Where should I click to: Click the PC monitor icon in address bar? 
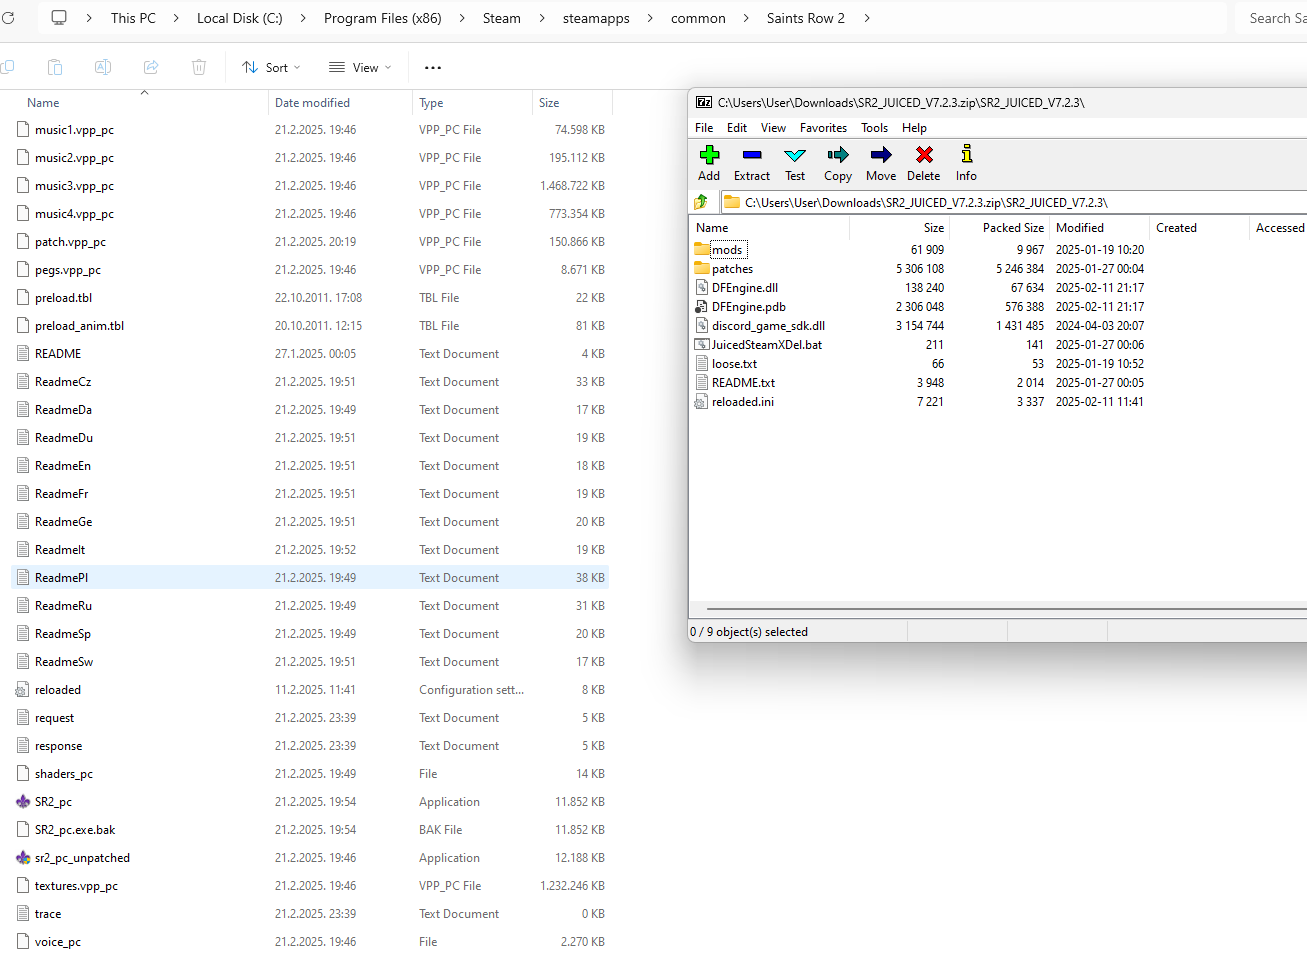59,18
